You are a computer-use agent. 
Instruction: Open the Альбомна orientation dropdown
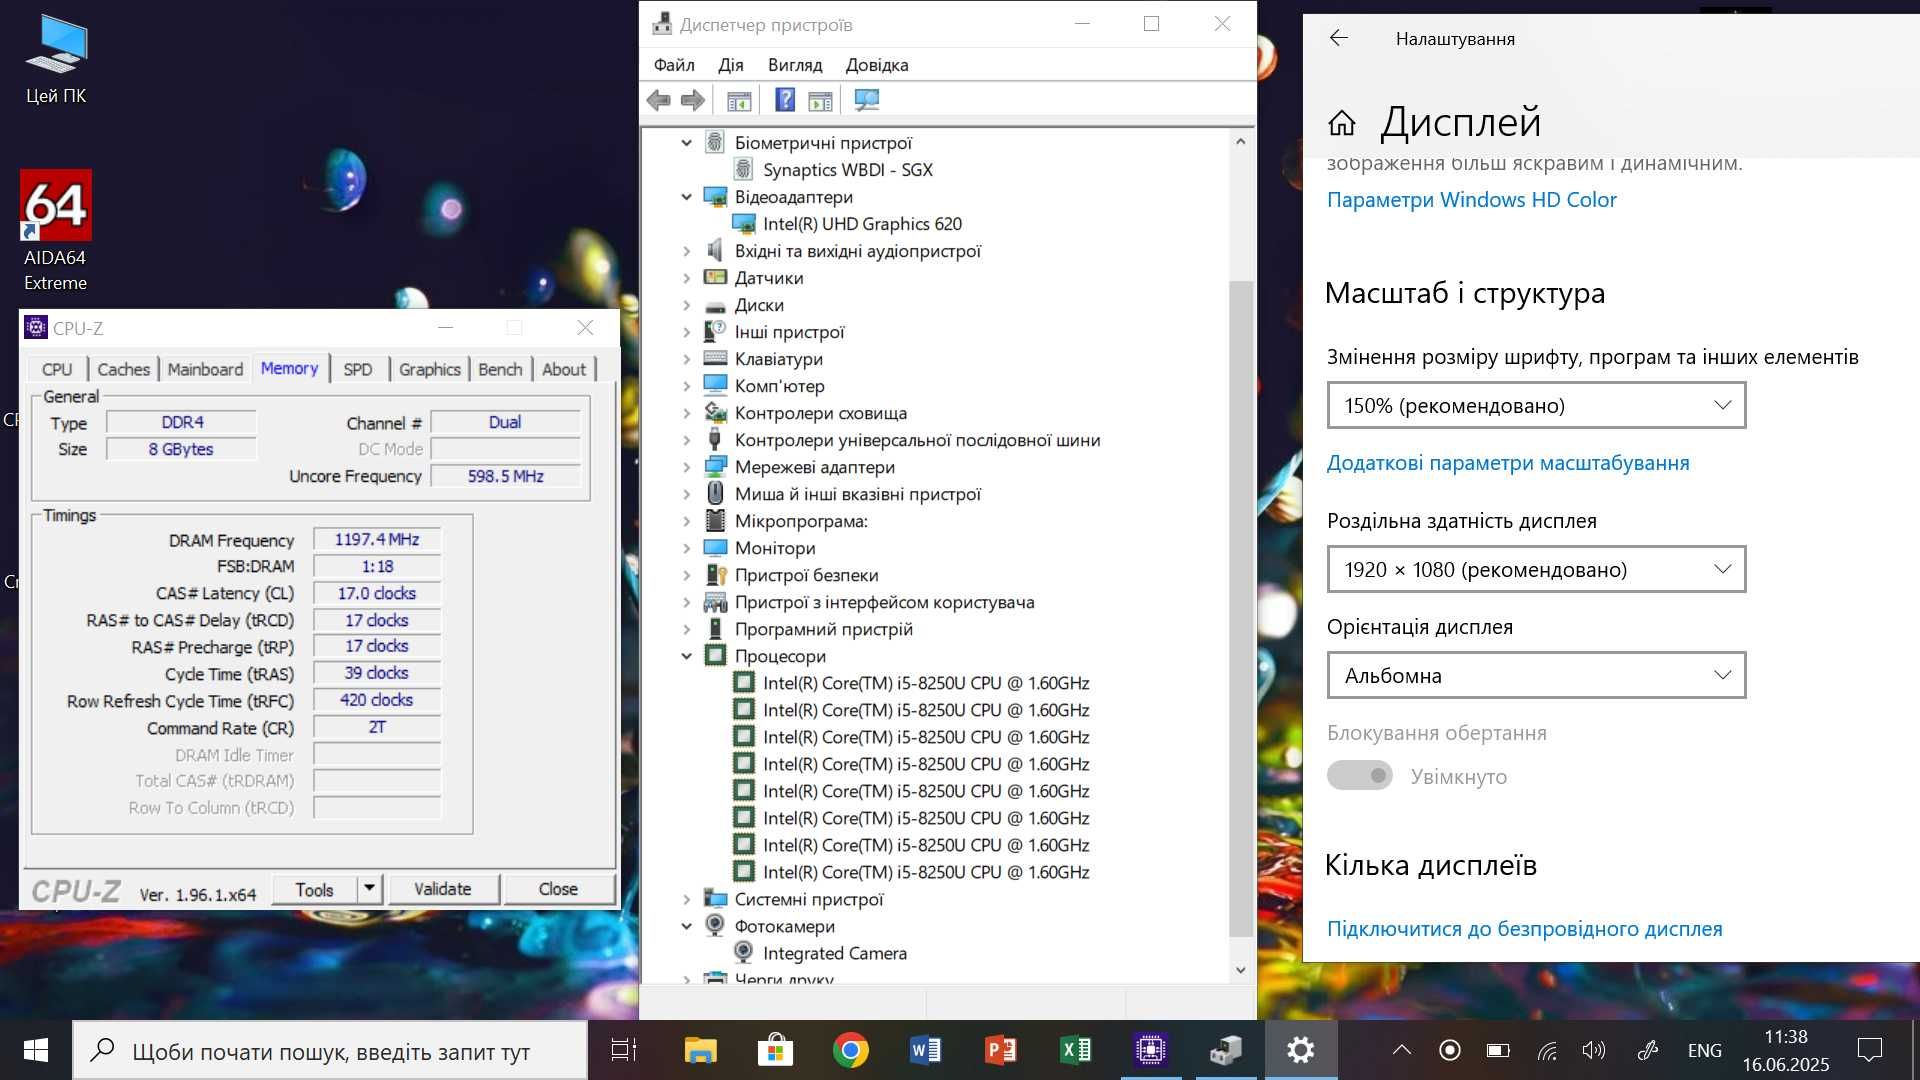(1536, 676)
